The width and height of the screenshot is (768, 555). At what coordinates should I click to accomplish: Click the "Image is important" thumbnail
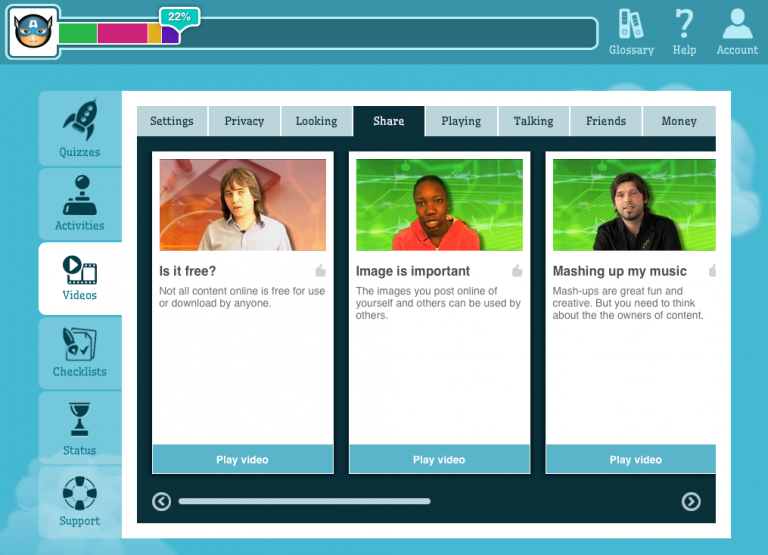pos(439,205)
